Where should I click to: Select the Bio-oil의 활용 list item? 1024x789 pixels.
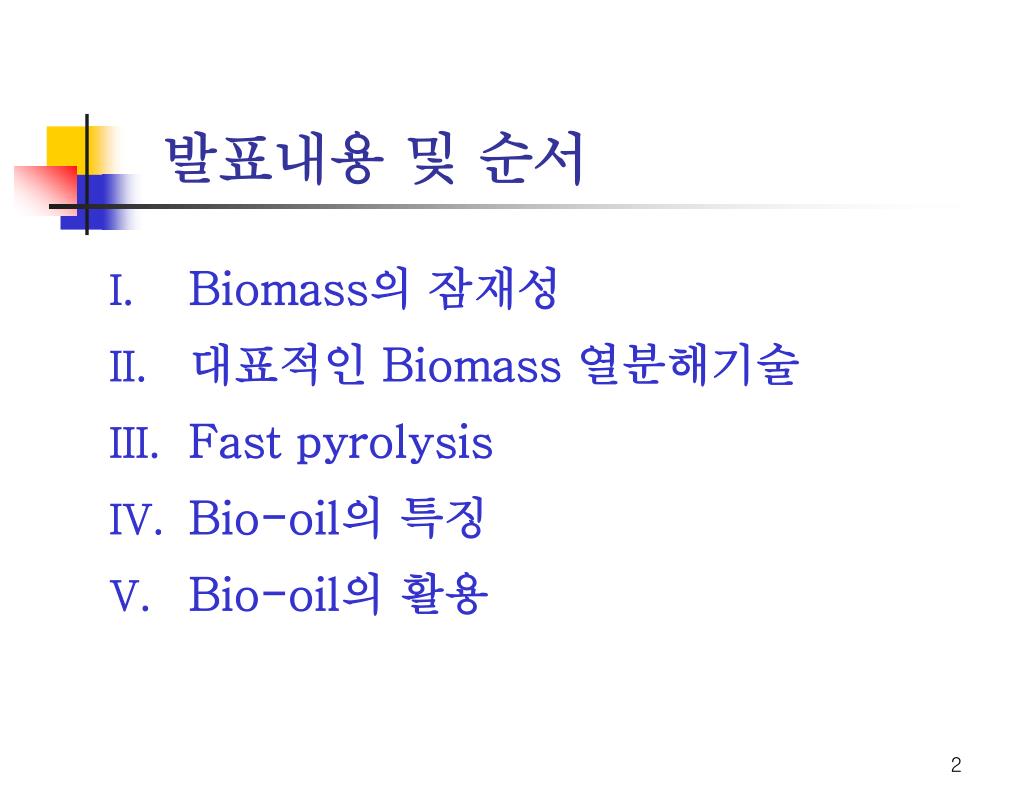pos(338,594)
